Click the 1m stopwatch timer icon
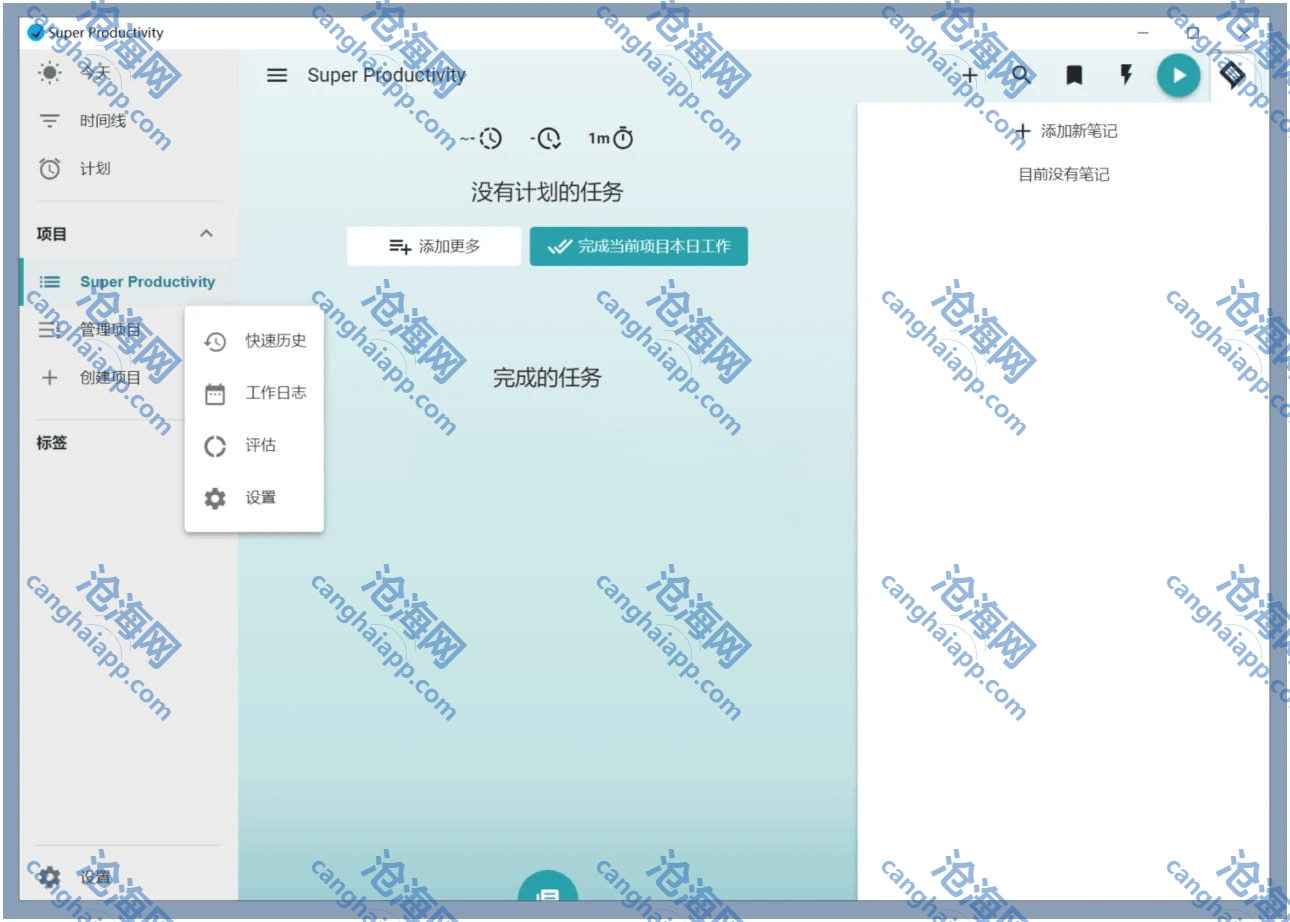The height and width of the screenshot is (922, 1290). [612, 138]
